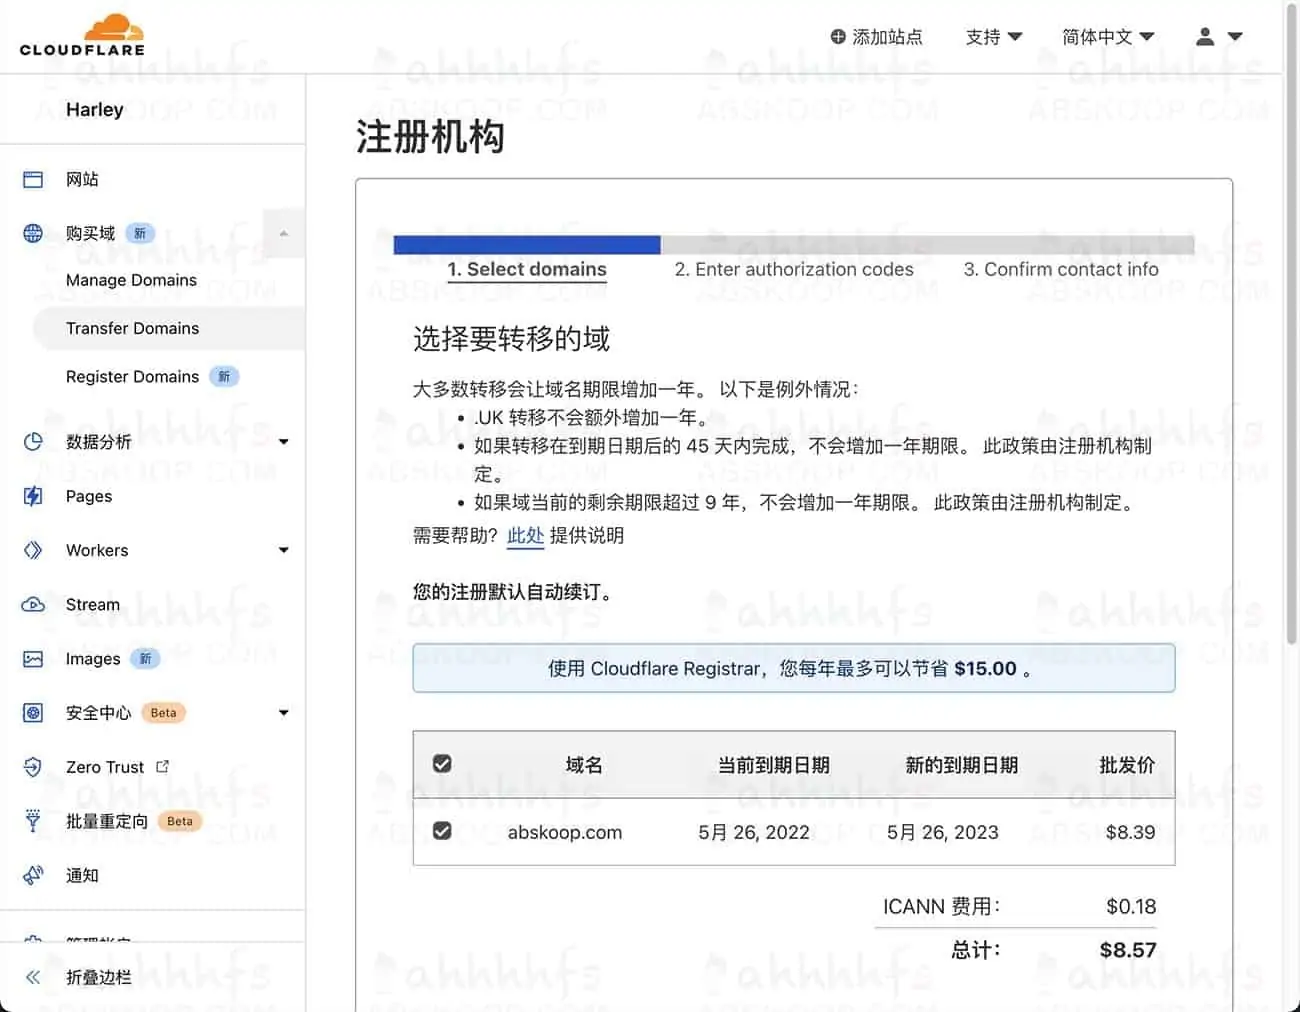Viewport: 1300px width, 1012px height.
Task: Select the 网站 sidebar icon
Action: [32, 179]
